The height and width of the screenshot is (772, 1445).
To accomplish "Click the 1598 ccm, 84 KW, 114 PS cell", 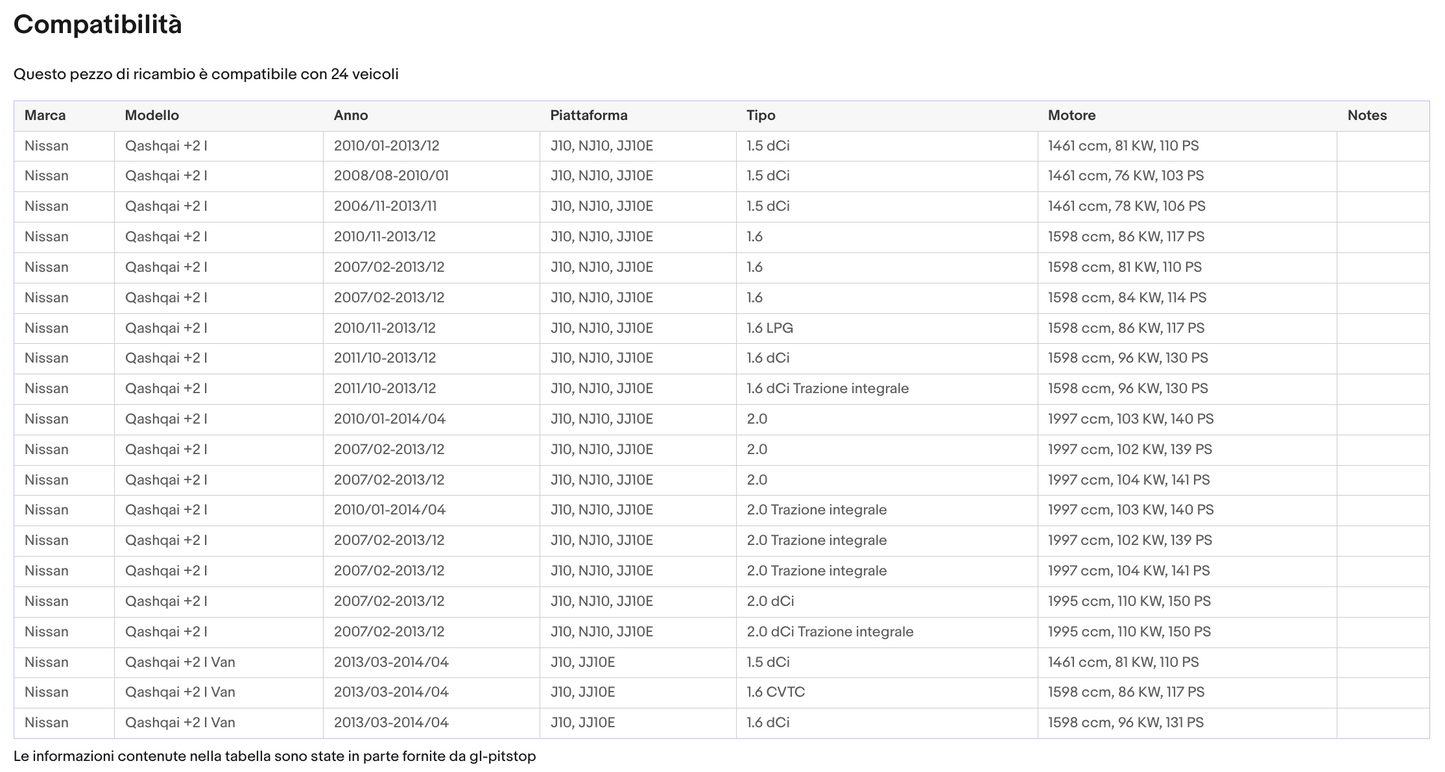I will pos(1127,297).
